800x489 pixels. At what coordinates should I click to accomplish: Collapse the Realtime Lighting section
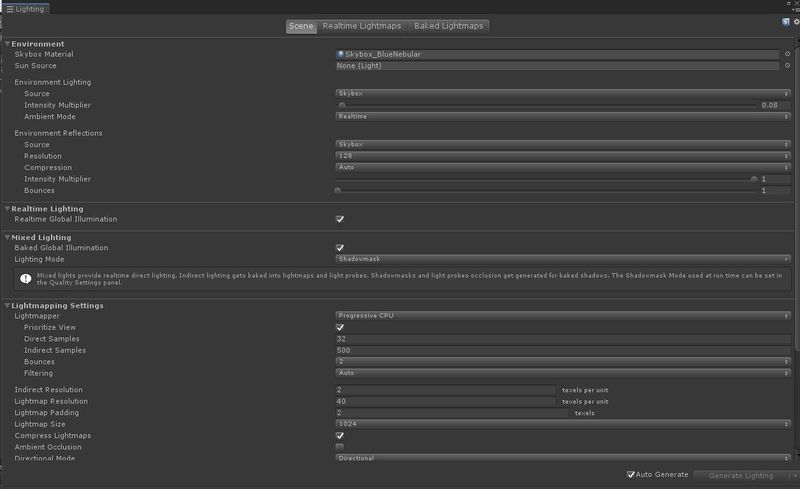click(x=8, y=209)
